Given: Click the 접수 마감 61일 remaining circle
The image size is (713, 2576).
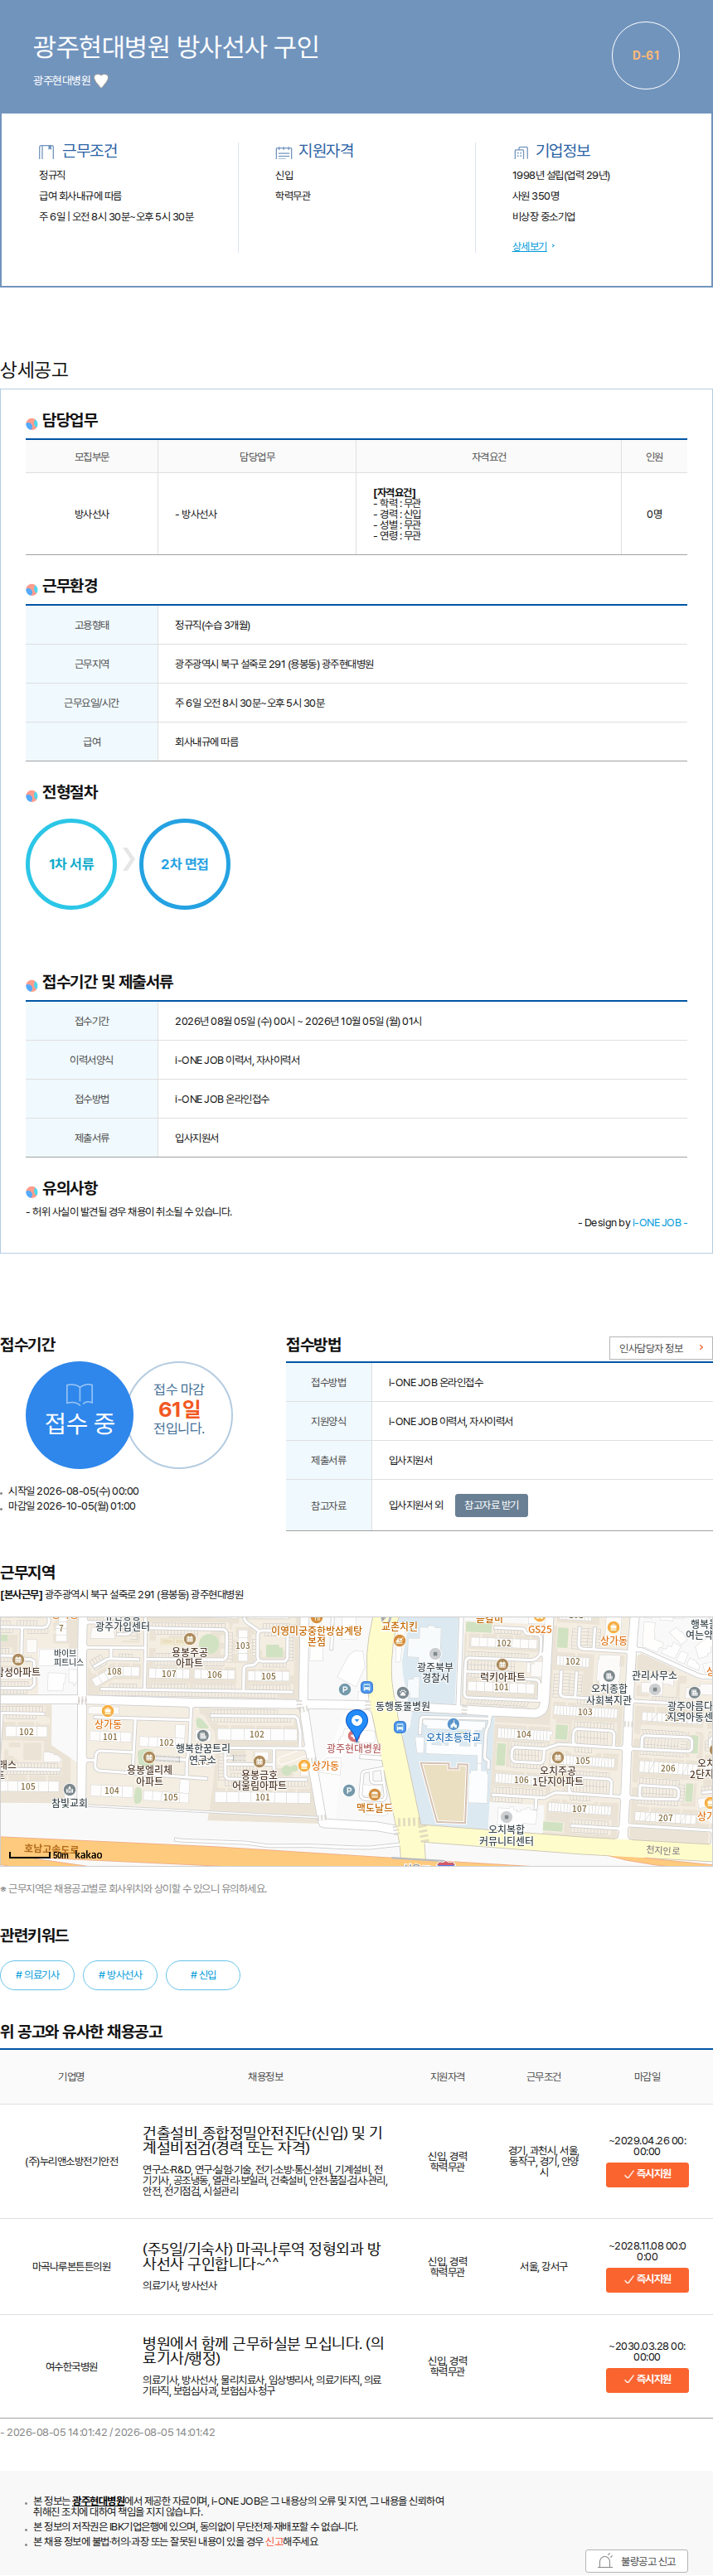Looking at the screenshot, I should coord(179,1415).
